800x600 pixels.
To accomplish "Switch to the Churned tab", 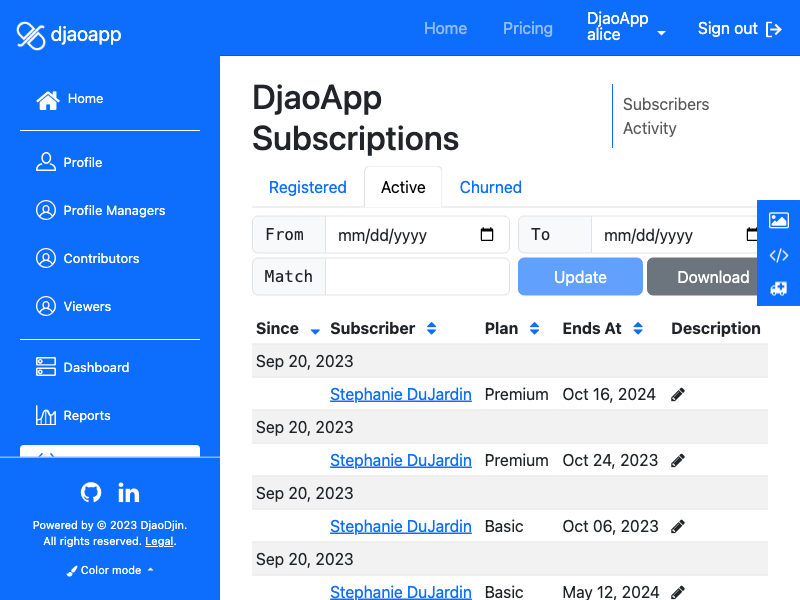I will pos(491,187).
